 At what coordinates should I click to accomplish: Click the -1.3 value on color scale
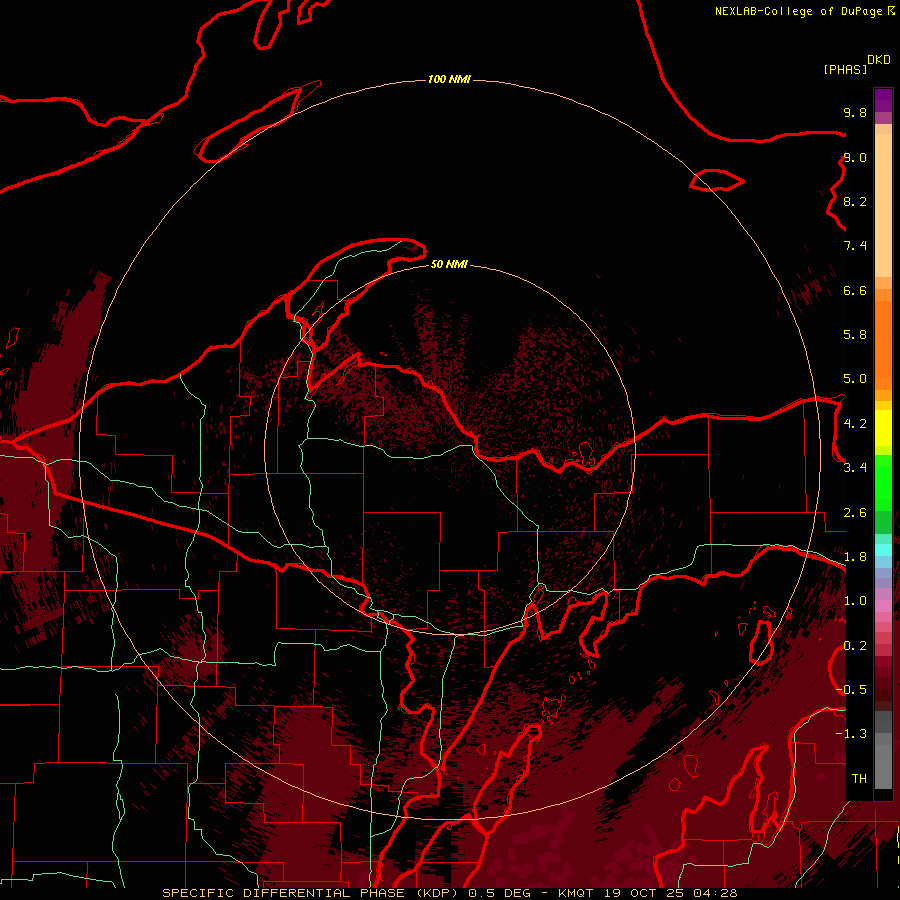851,734
